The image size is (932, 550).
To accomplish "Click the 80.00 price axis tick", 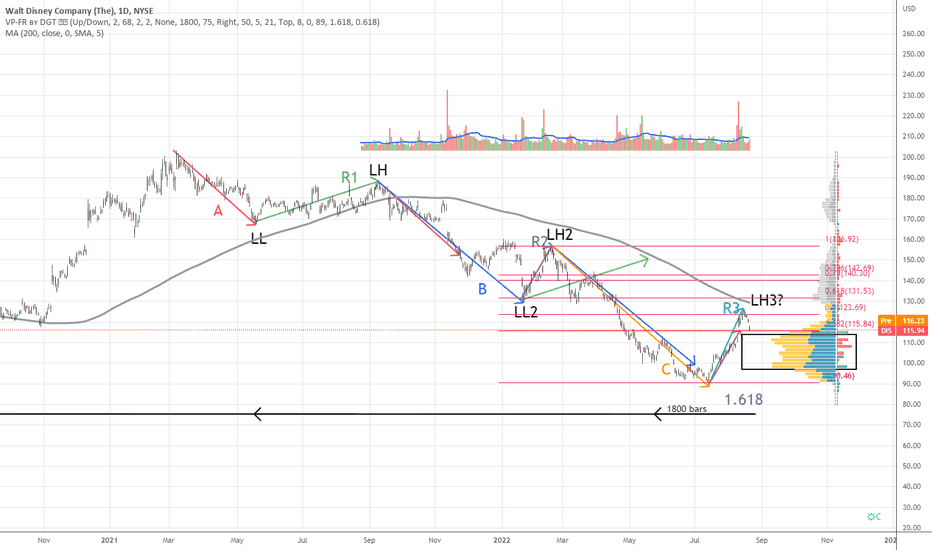I will tap(912, 404).
